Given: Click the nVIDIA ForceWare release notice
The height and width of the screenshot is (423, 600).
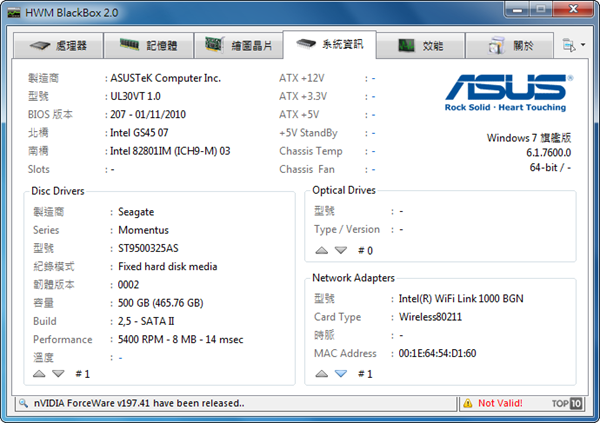Looking at the screenshot, I should (138, 403).
